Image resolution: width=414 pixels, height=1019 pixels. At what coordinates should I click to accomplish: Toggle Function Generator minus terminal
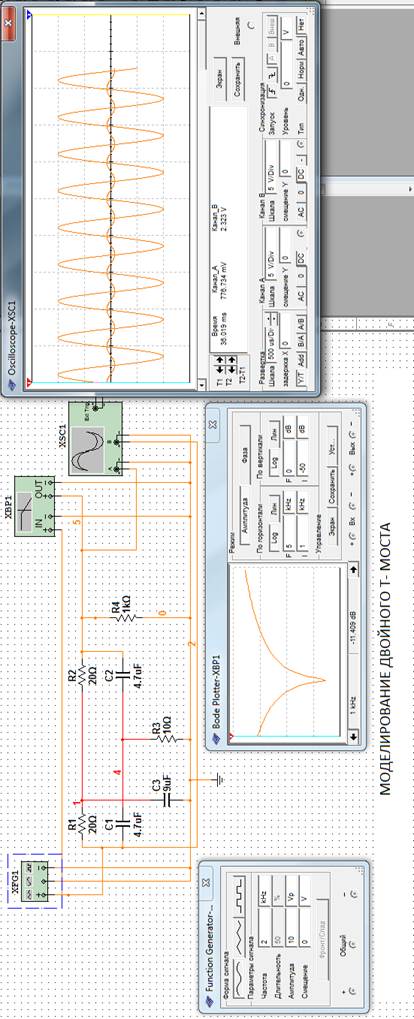tap(354, 894)
